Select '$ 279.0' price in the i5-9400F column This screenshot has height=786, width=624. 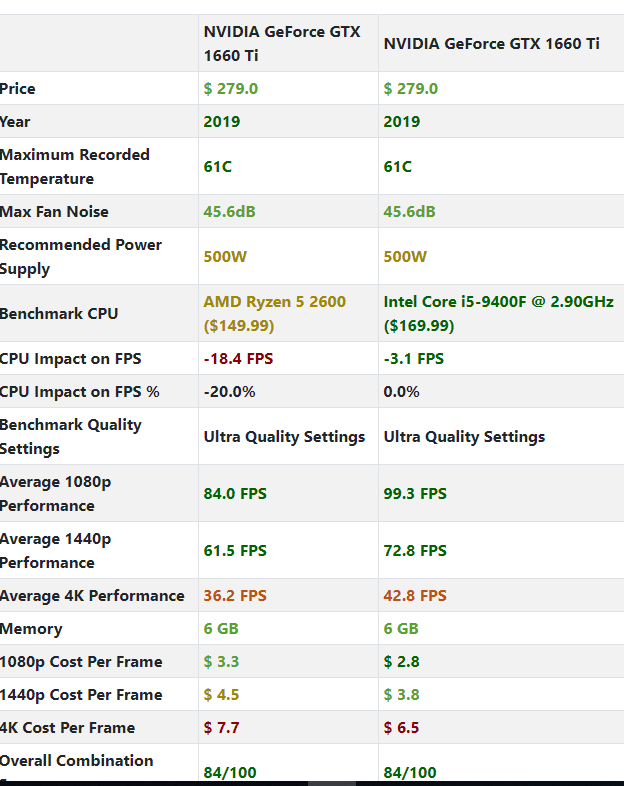pos(411,89)
